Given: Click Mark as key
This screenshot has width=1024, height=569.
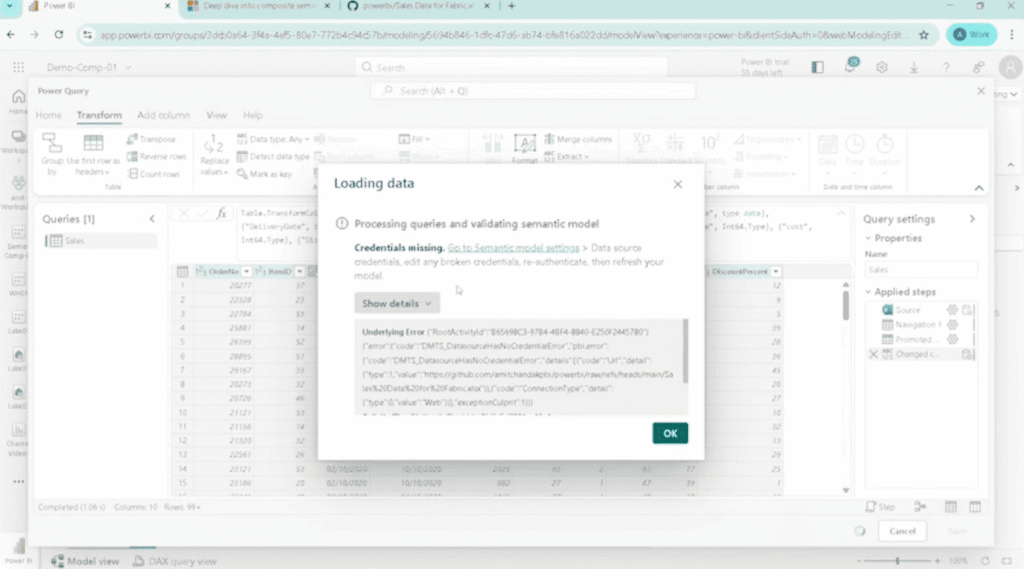Looking at the screenshot, I should [264, 174].
